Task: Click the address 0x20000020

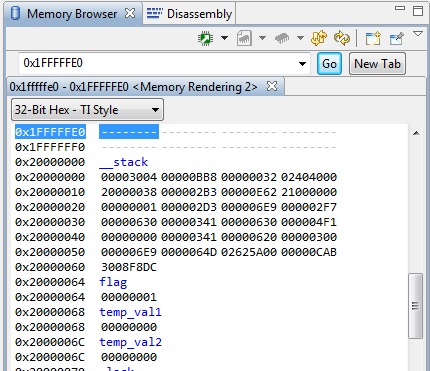Action: point(50,207)
